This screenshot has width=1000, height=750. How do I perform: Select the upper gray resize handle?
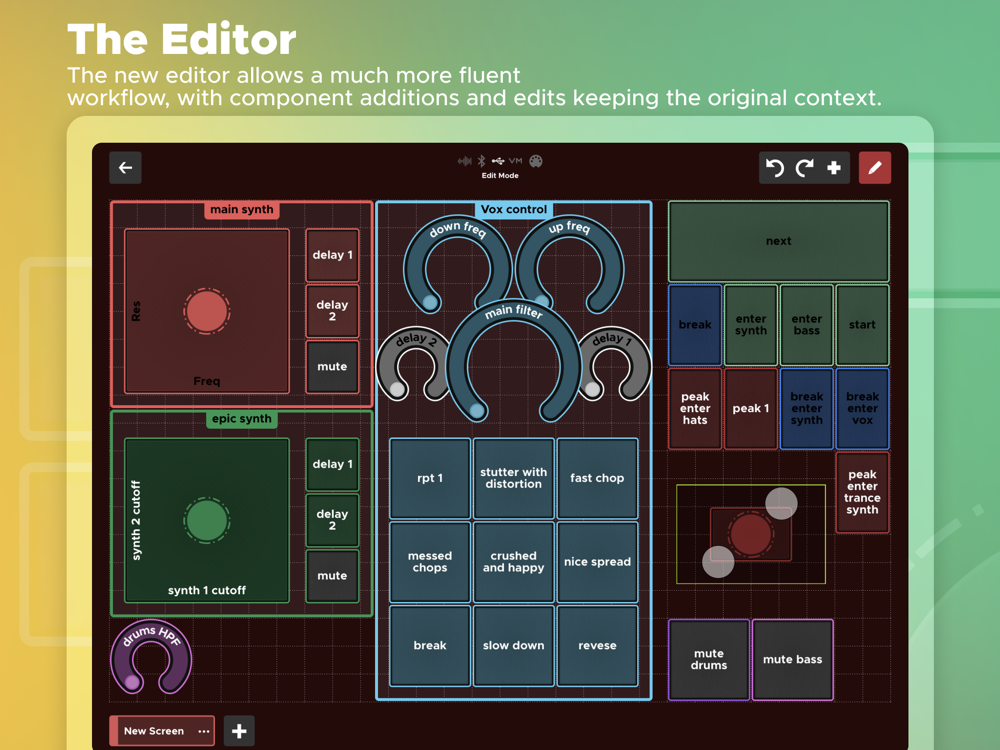point(781,504)
